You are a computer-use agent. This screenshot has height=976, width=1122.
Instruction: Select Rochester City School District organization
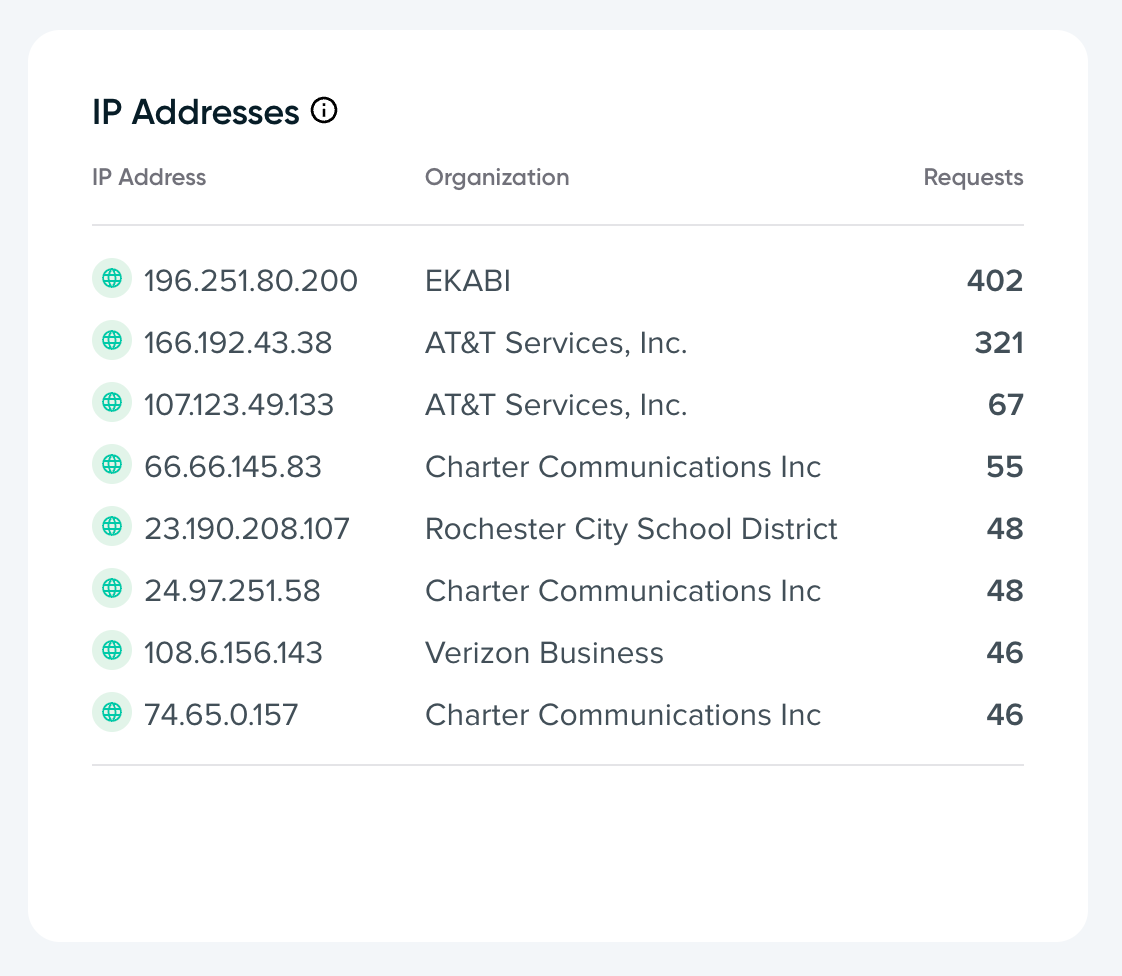[631, 529]
